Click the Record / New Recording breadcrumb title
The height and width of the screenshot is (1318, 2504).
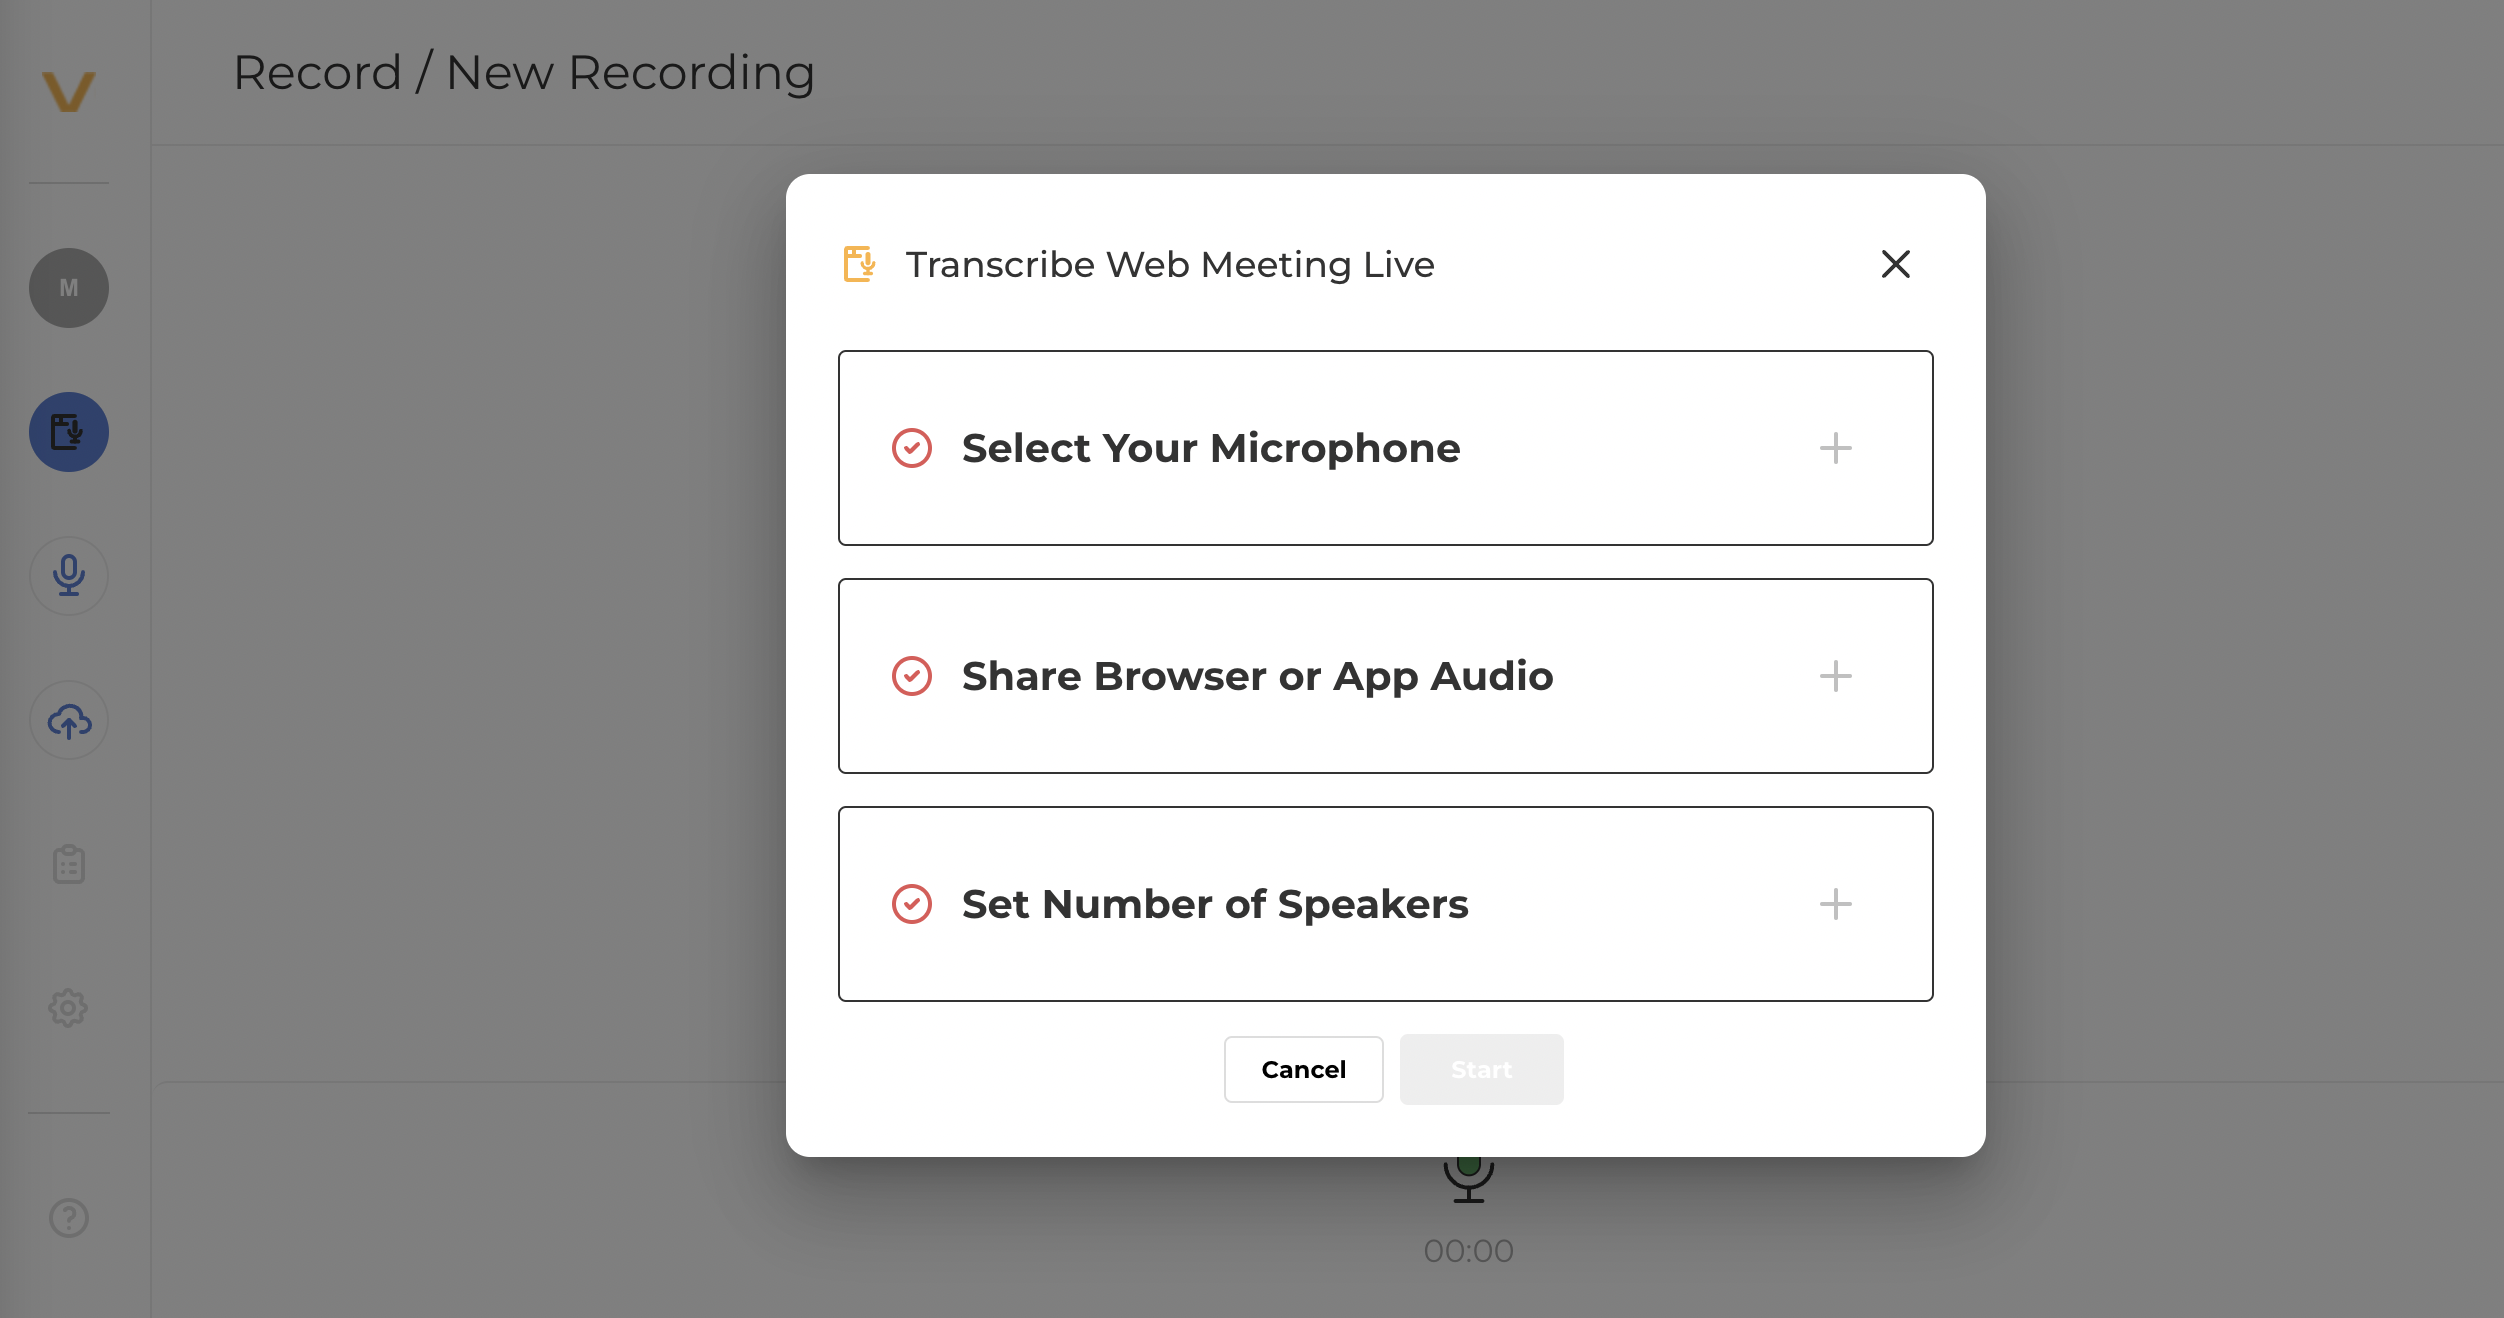[x=523, y=73]
